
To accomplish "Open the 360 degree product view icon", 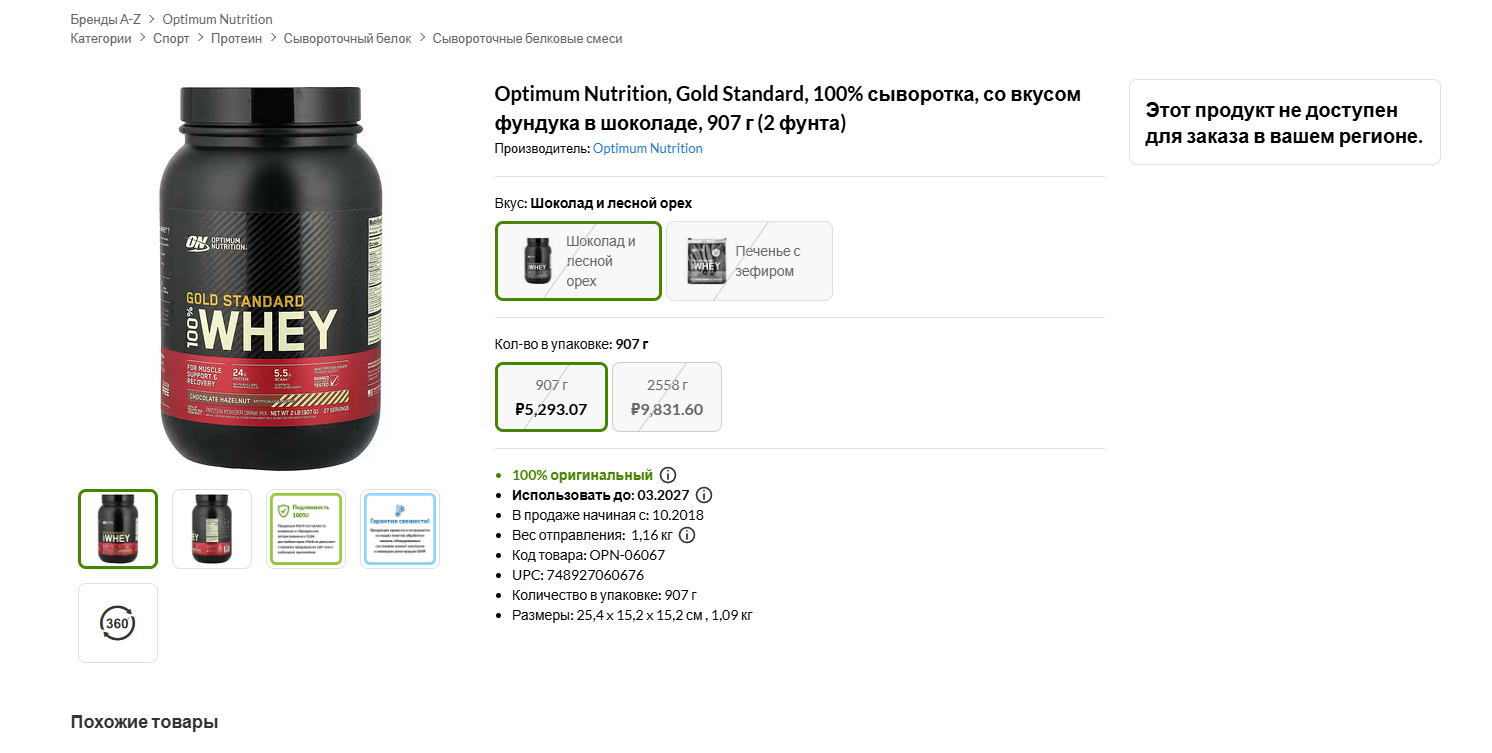I will (118, 623).
